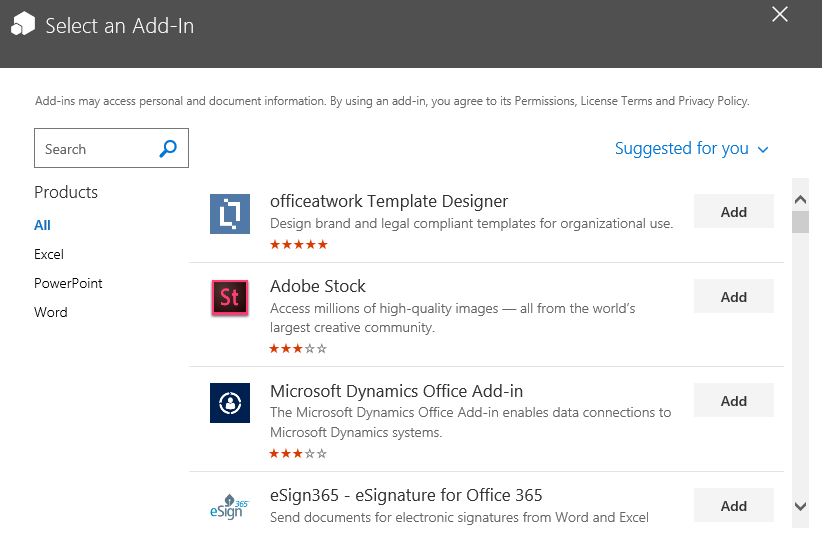Open the Suggested for you sort dropdown
Viewport: 822px width, 545px height.
click(x=691, y=149)
